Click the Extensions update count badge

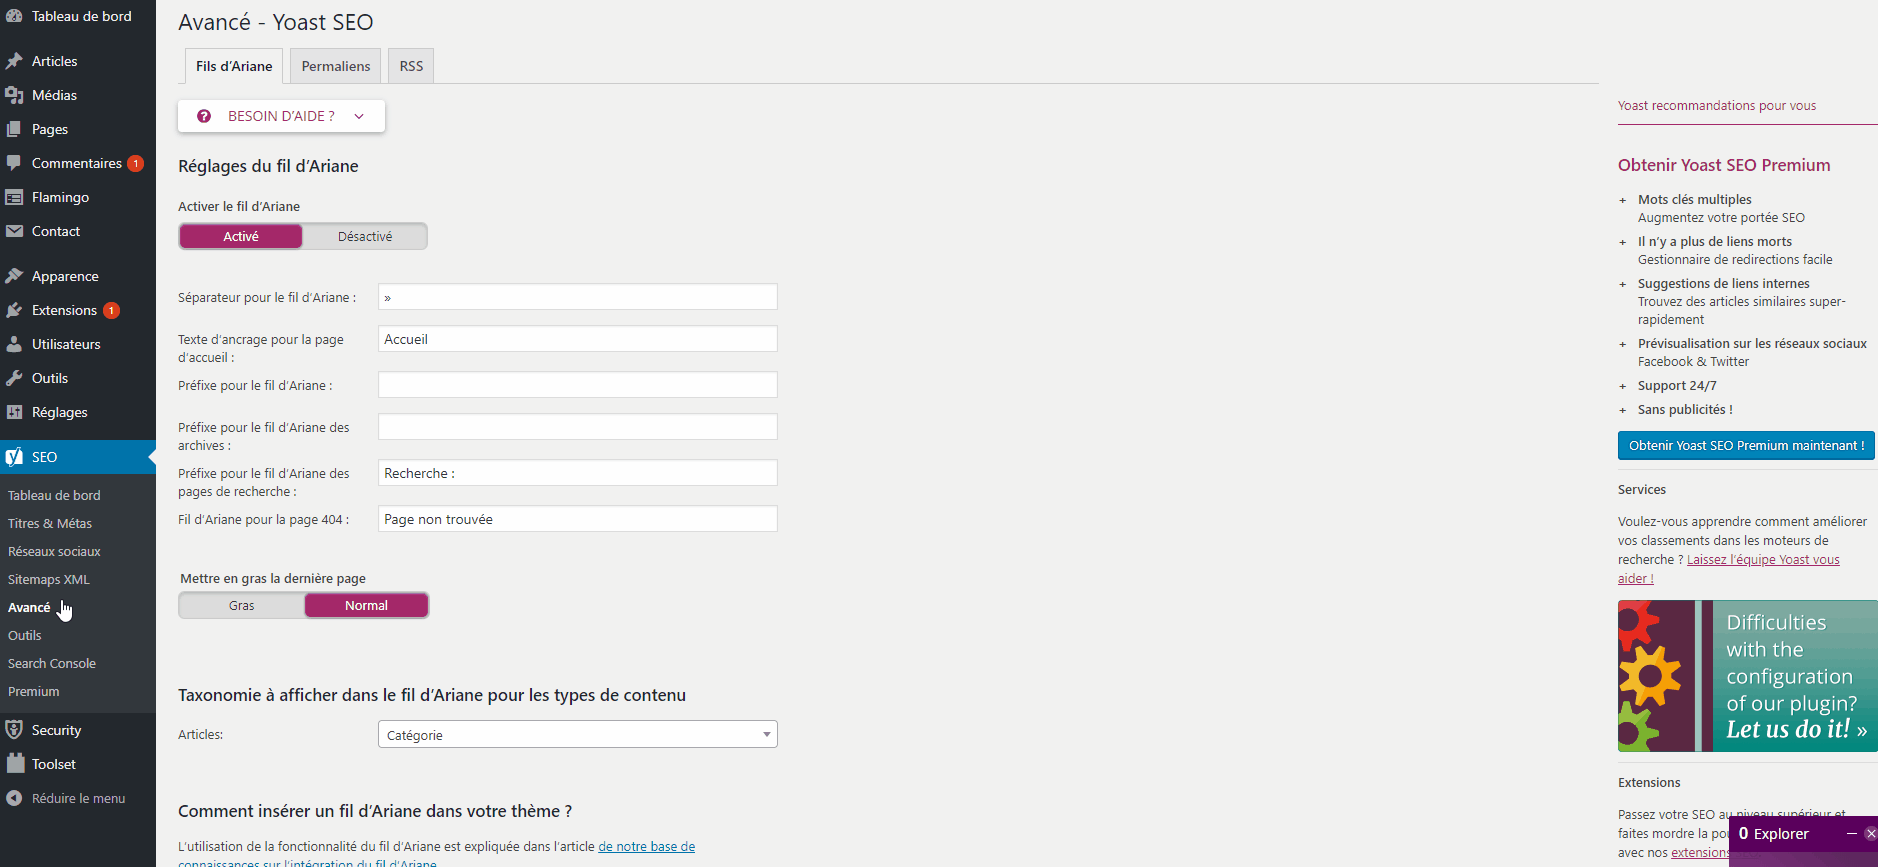(111, 310)
